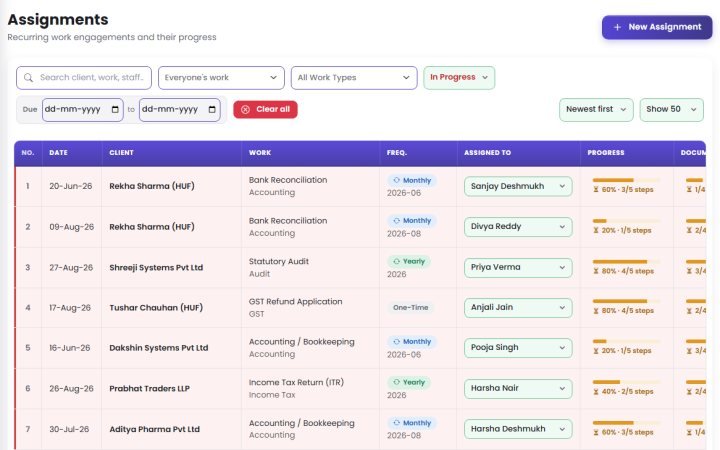Click the New Assignment button

[657, 27]
